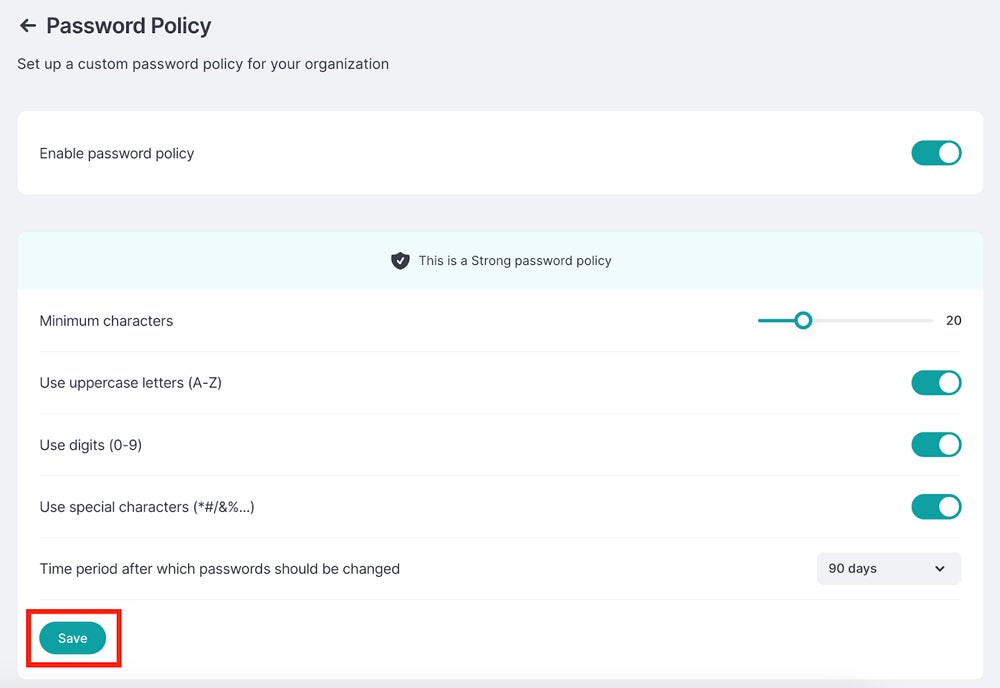This screenshot has width=1000, height=688.
Task: Click the unfilled right end of the slider track
Action: 900,321
